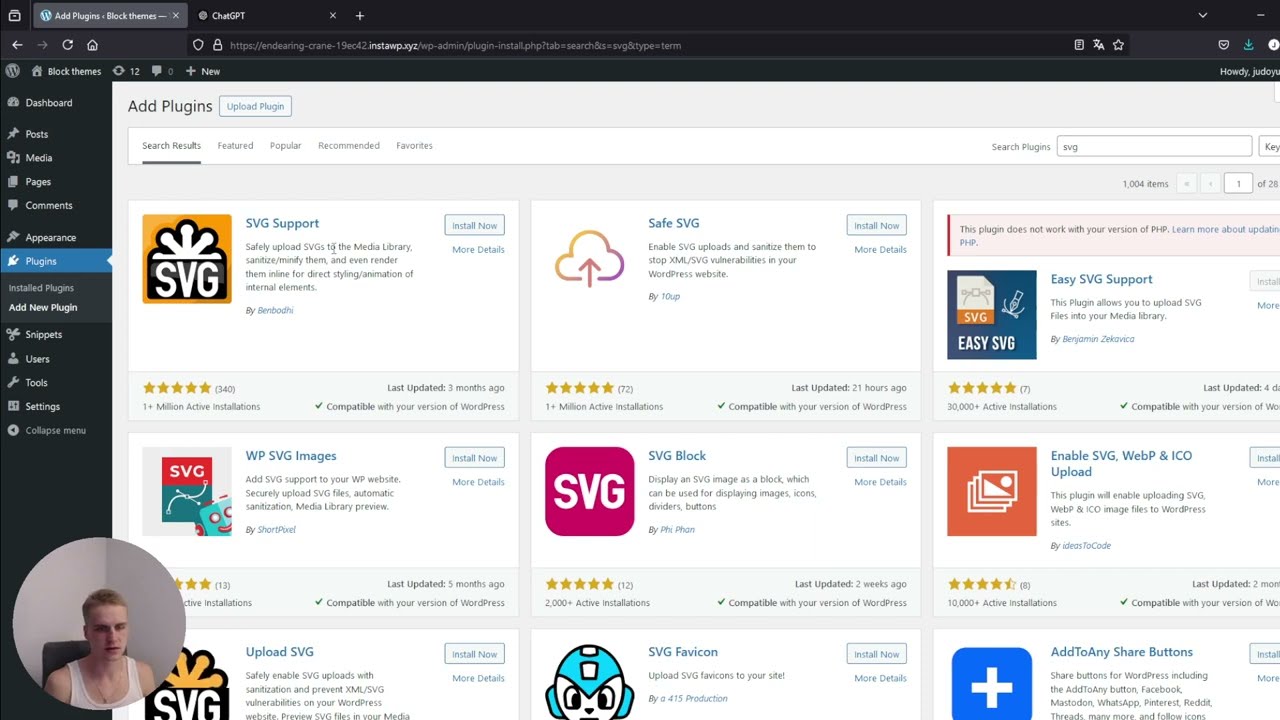Go to Installed Plugins submenu

tap(41, 288)
